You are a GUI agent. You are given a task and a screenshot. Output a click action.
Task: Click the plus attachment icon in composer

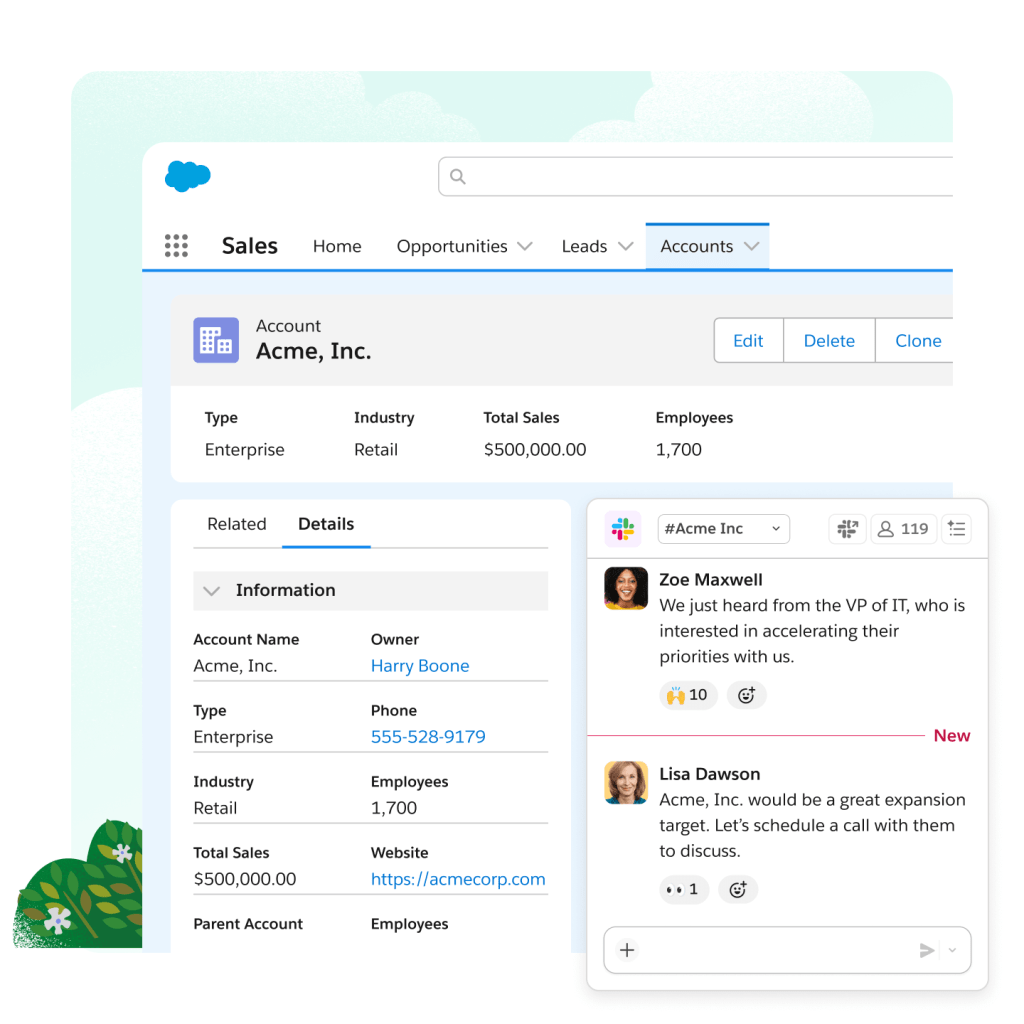click(x=627, y=950)
